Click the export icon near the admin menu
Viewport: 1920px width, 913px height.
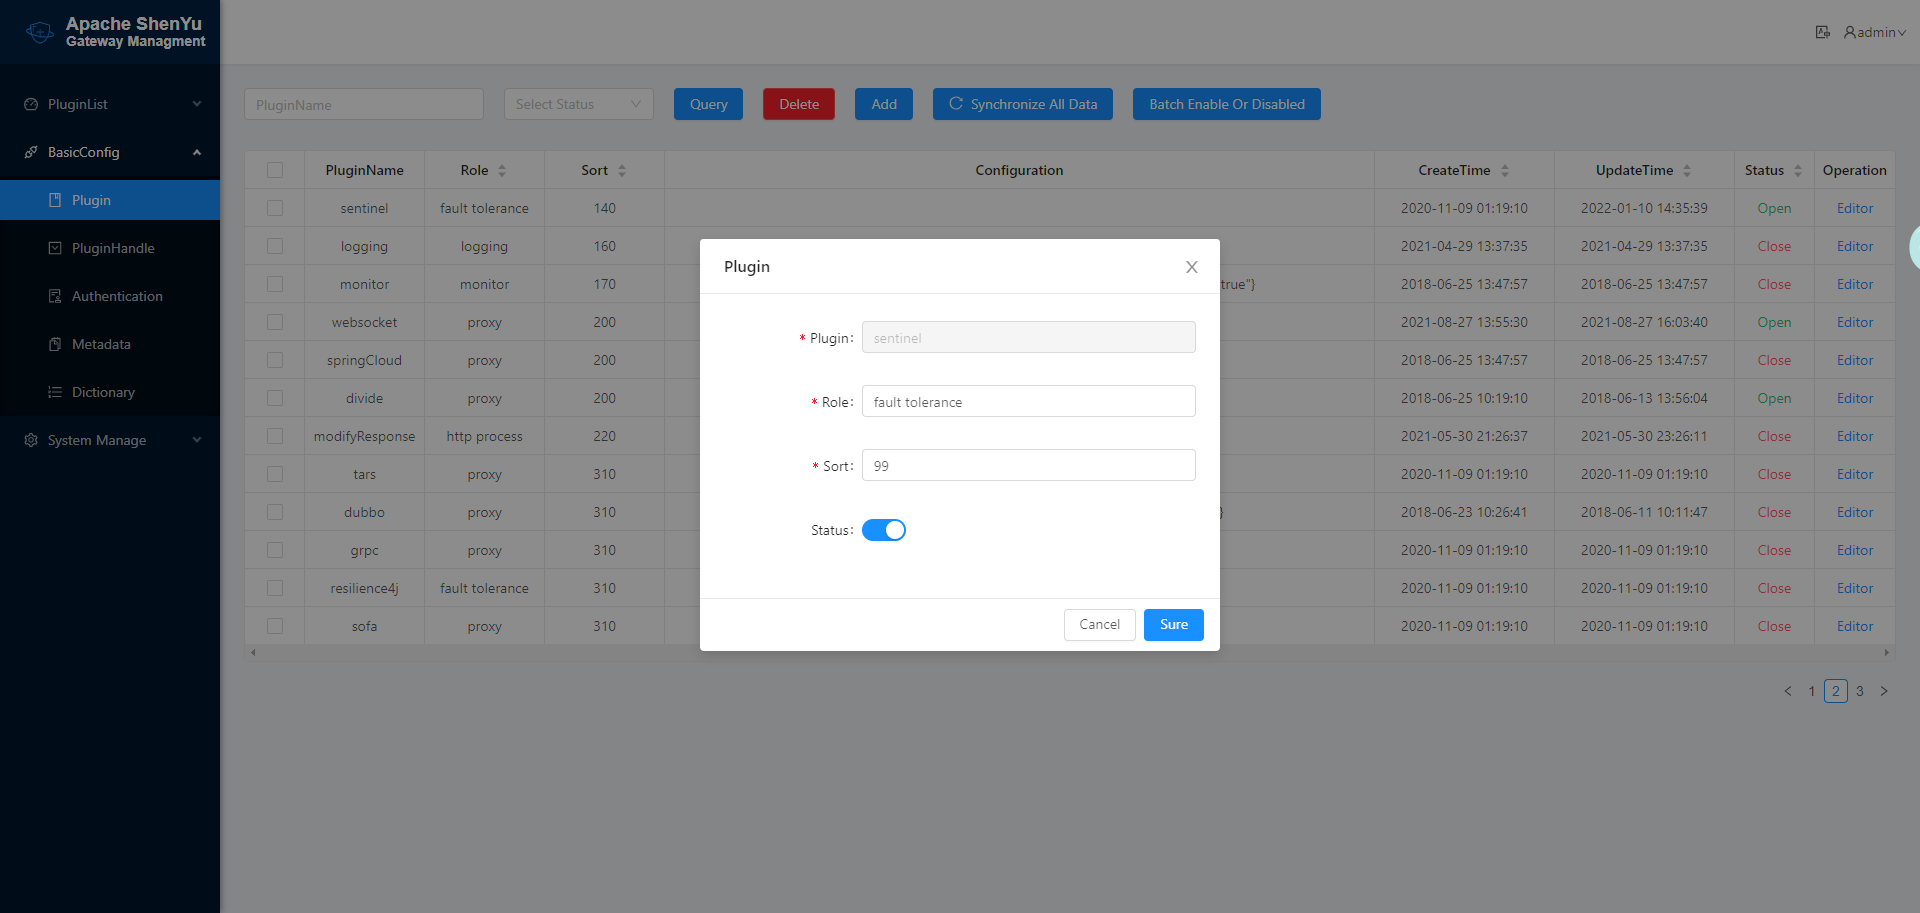[x=1823, y=32]
